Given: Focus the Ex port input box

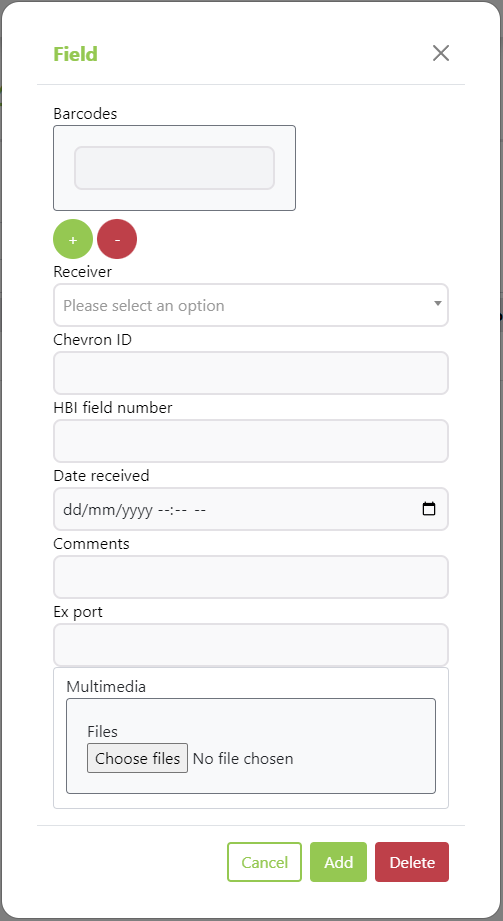Looking at the screenshot, I should tap(251, 645).
